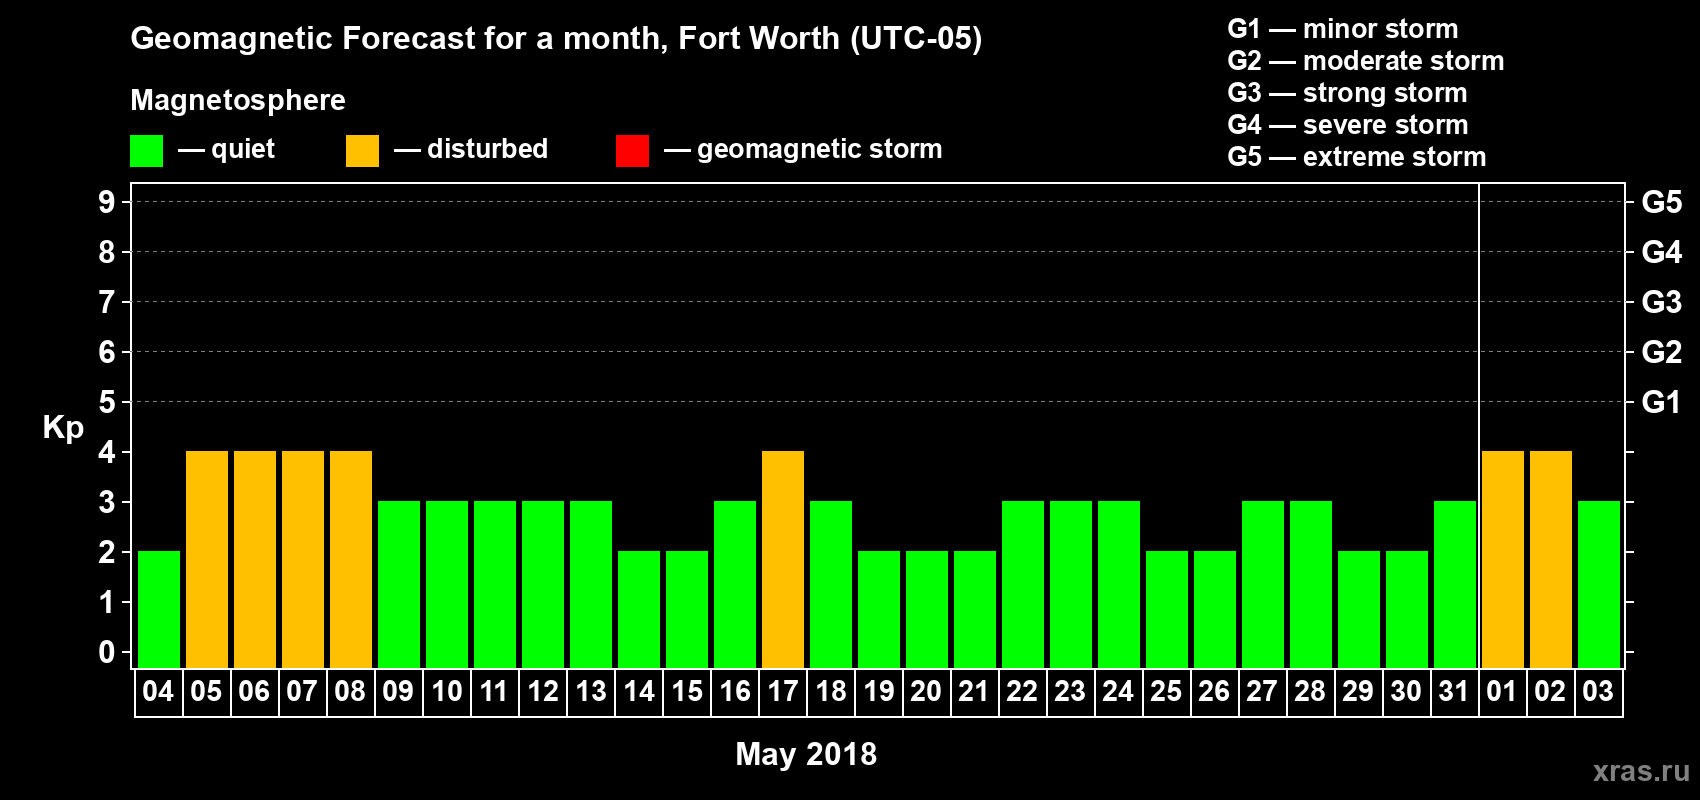Click the Kp axis value '5'
1700x800 pixels.
point(107,402)
